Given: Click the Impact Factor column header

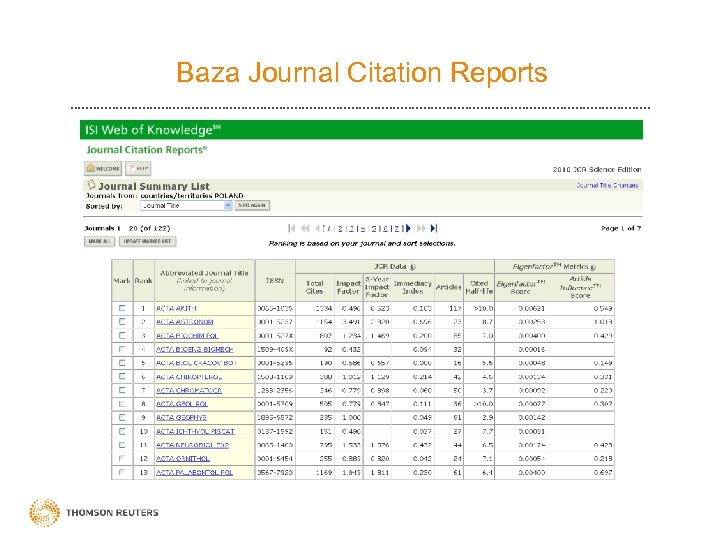Looking at the screenshot, I should click(349, 287).
